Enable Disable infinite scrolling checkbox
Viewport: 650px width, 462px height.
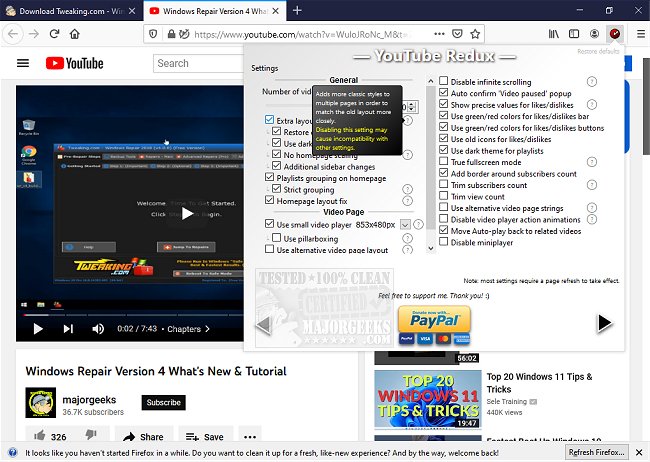point(444,81)
